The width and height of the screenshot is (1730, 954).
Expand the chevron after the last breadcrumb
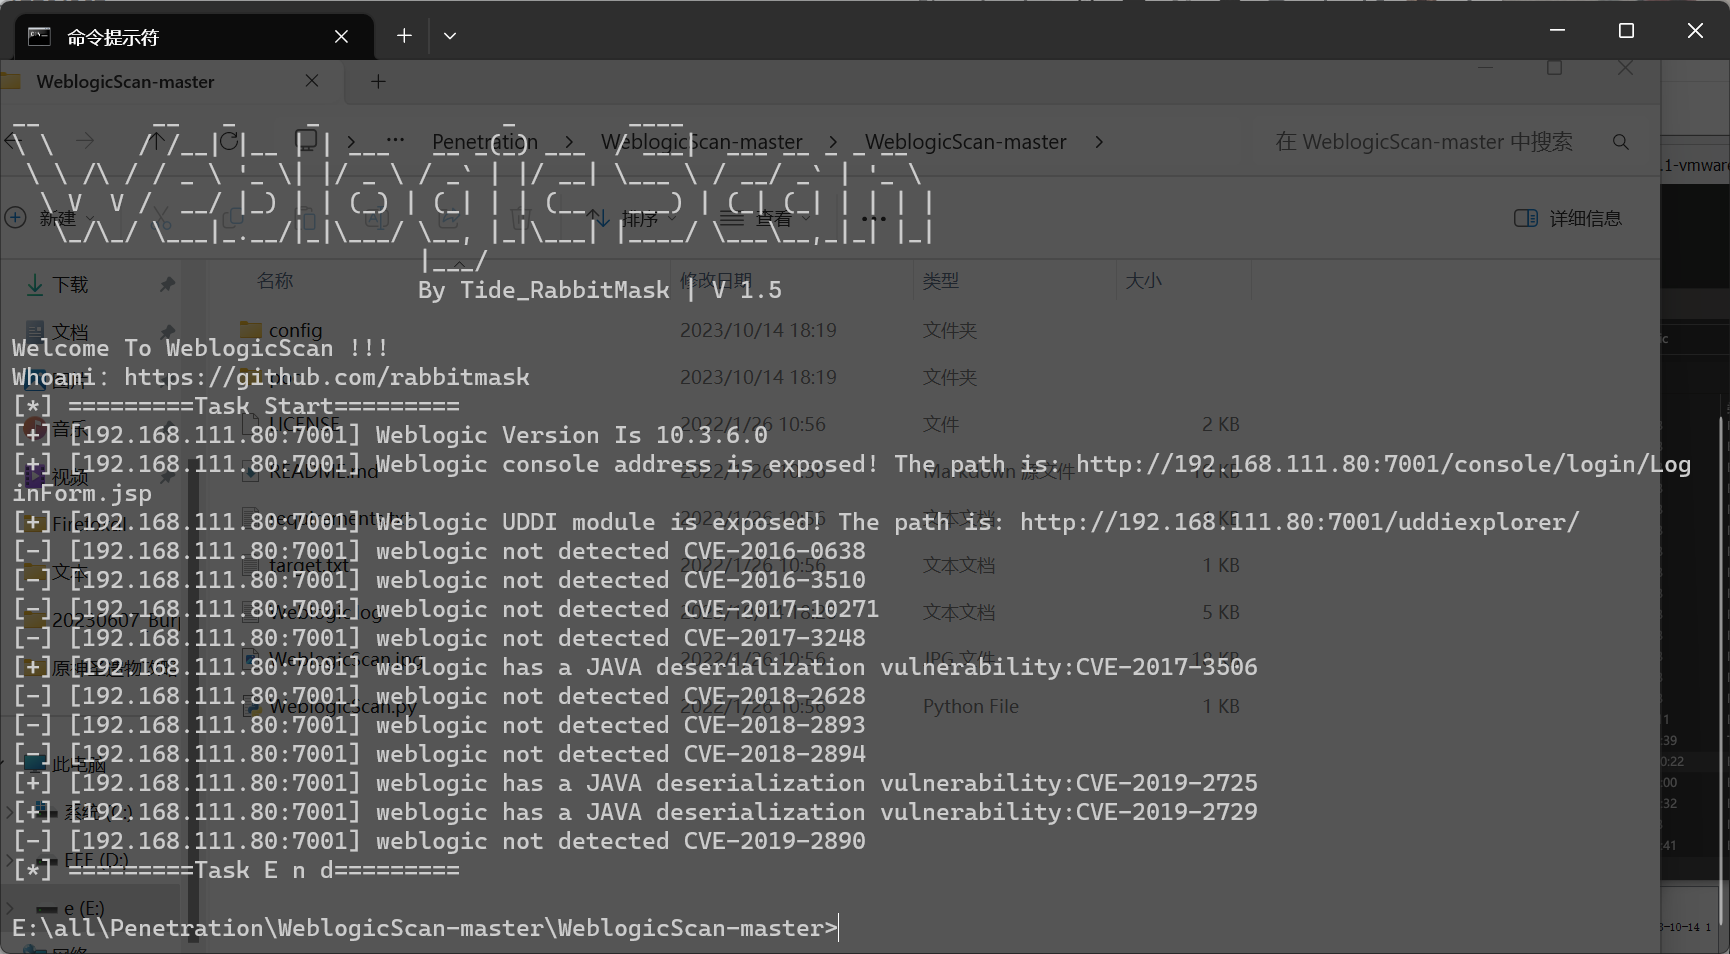click(1099, 142)
